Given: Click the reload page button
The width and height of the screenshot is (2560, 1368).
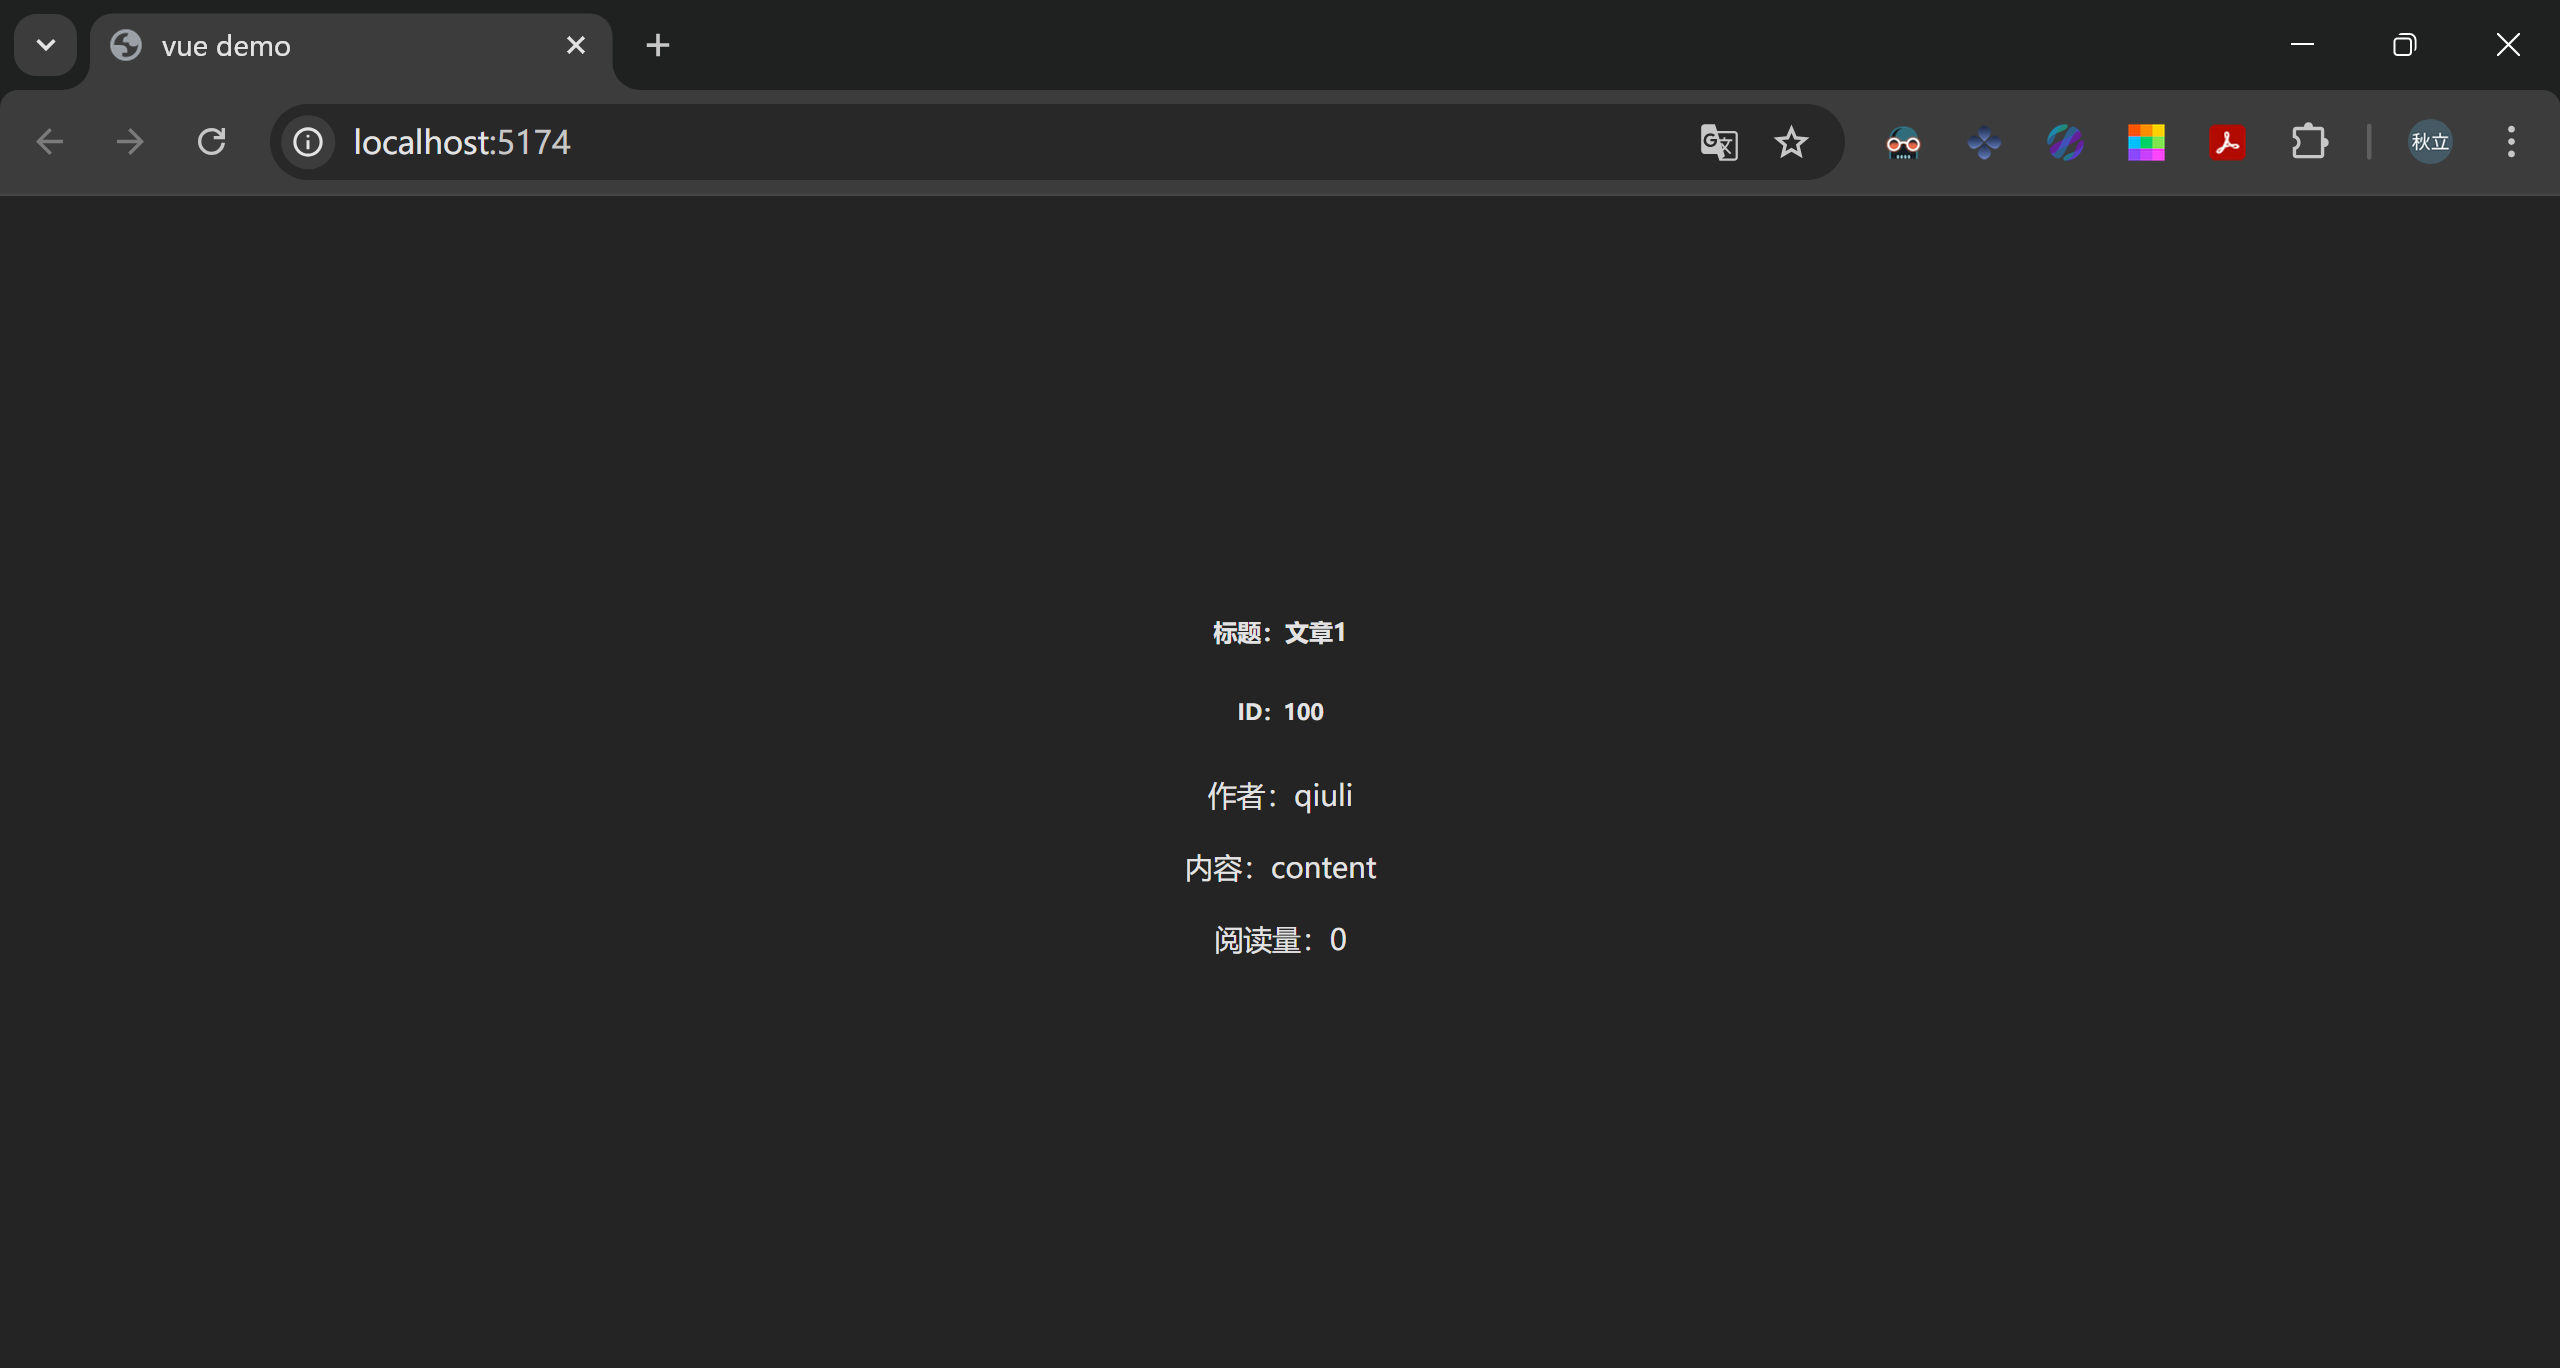Looking at the screenshot, I should click(211, 142).
